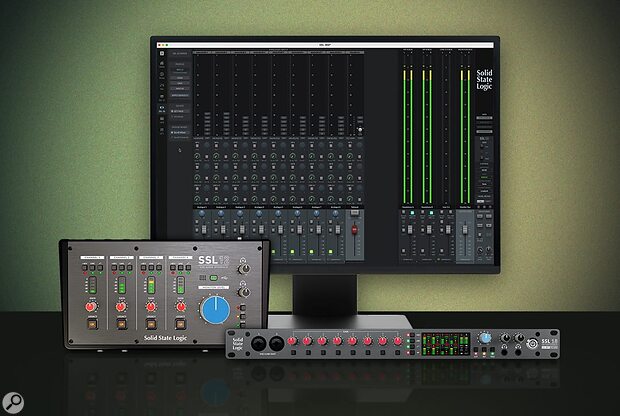
Task: Grab the Analogue 7 channel fader cap
Action: pyautogui.click(x=319, y=229)
